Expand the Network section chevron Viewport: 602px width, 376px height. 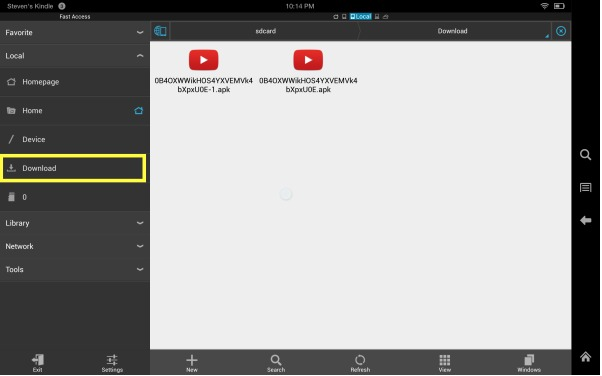(140, 246)
